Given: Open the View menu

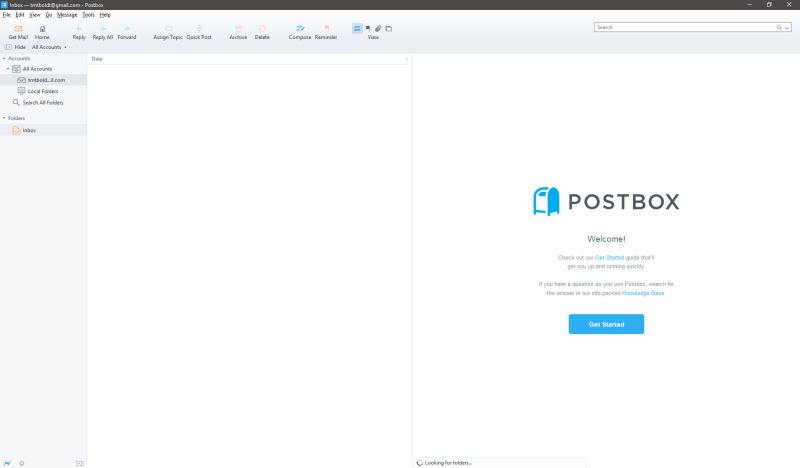Looking at the screenshot, I should [x=35, y=15].
